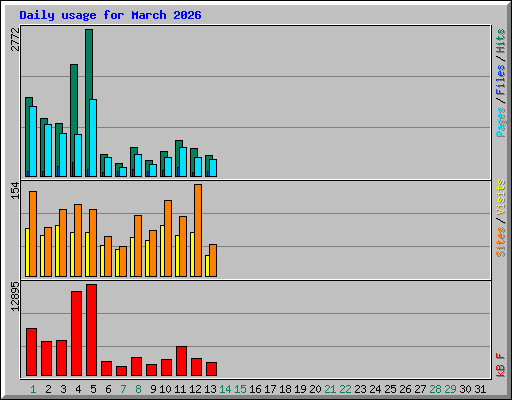Select the orange sites bar for day 12
Screen dimensions: 512x400
(x=198, y=230)
